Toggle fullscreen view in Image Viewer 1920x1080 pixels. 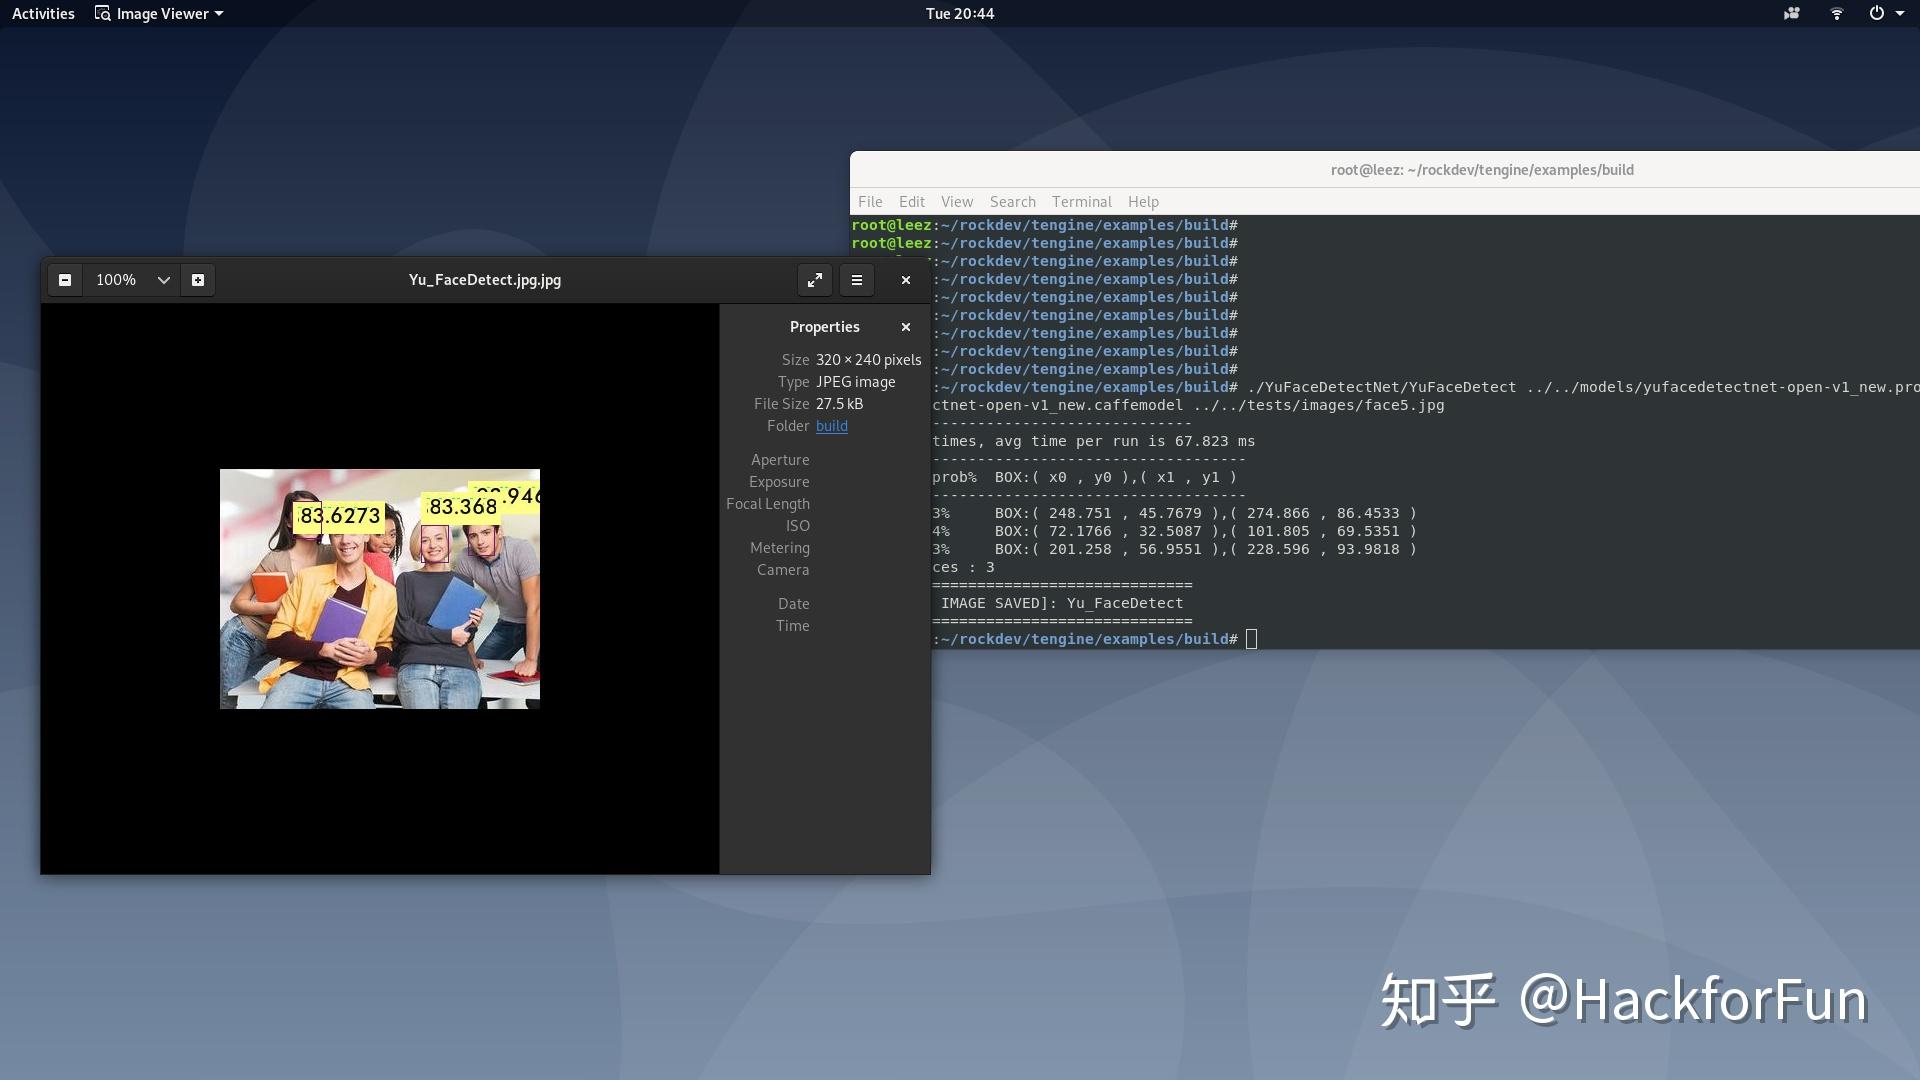click(815, 280)
